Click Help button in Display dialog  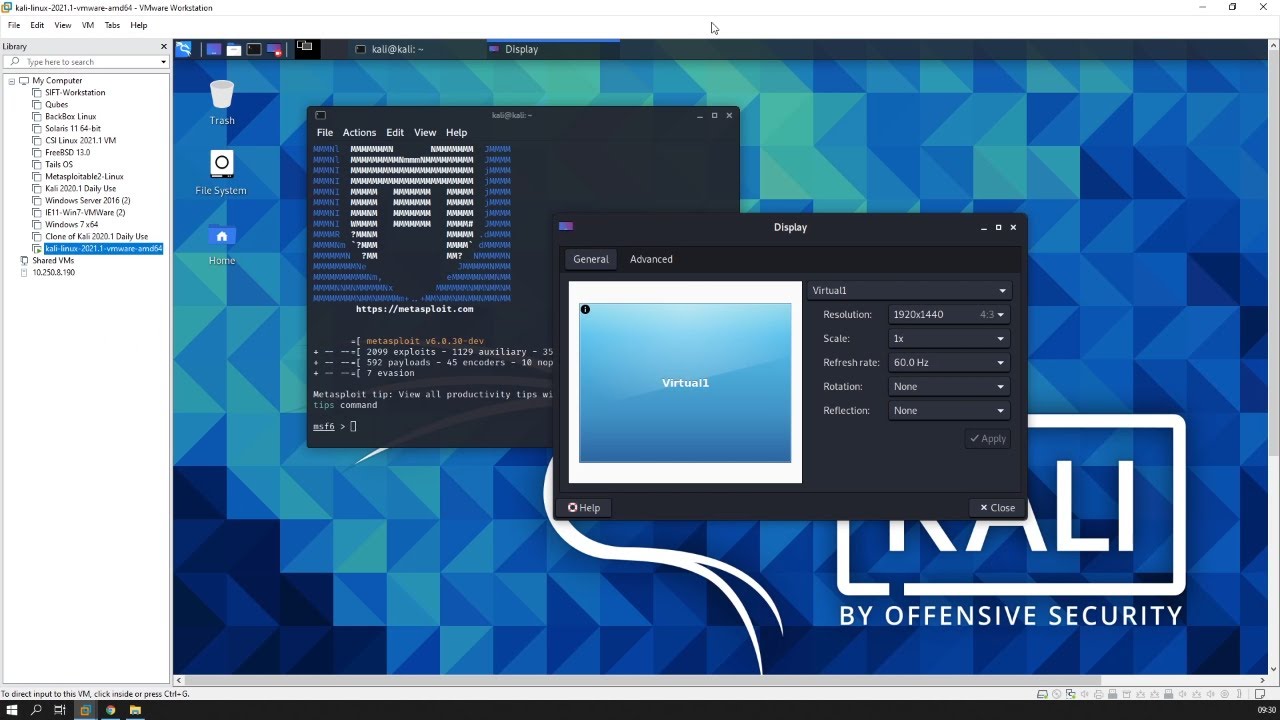click(584, 508)
